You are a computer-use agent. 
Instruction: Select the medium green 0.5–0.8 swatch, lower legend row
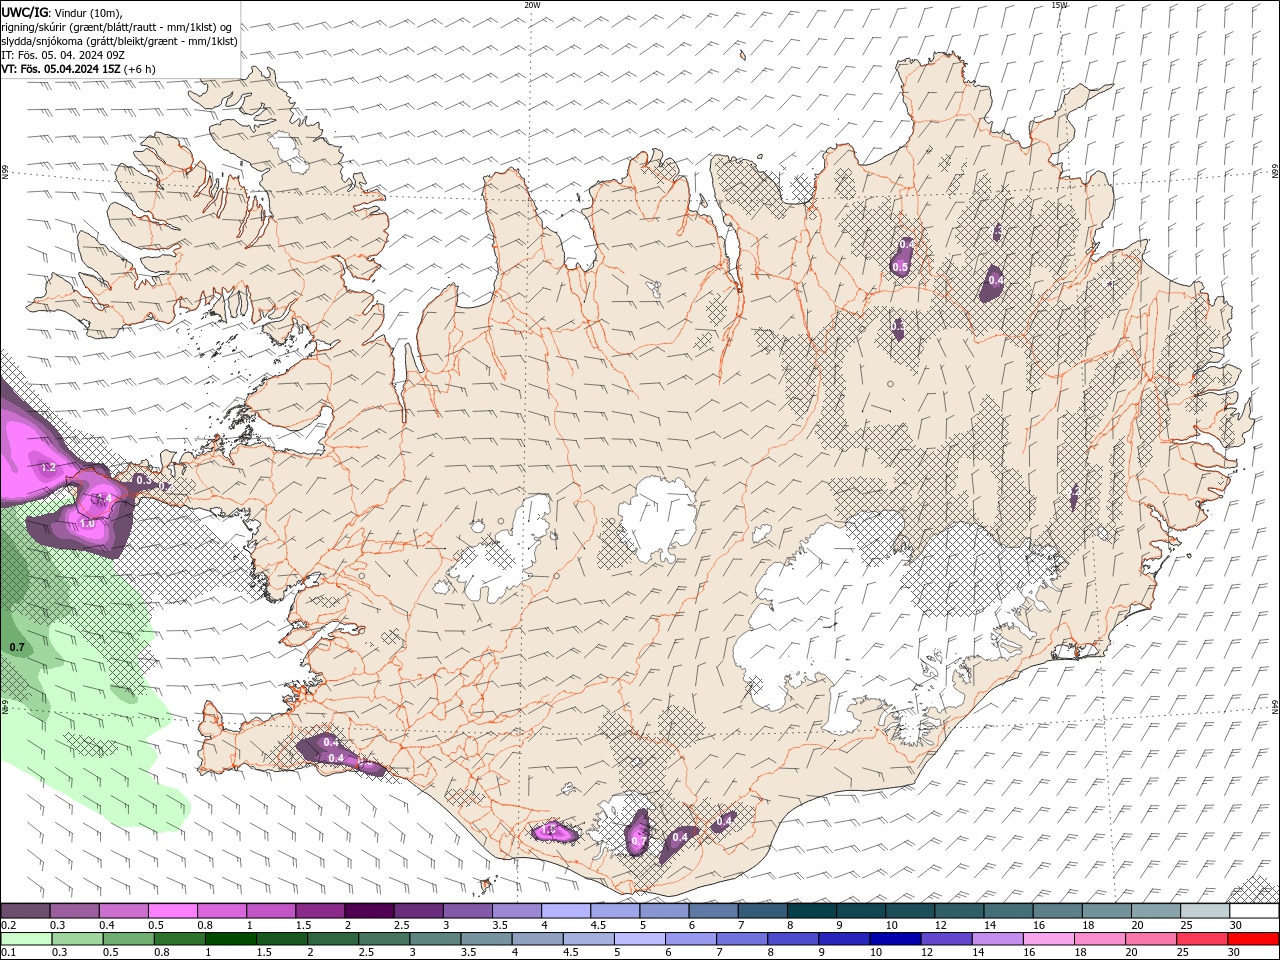tap(129, 939)
